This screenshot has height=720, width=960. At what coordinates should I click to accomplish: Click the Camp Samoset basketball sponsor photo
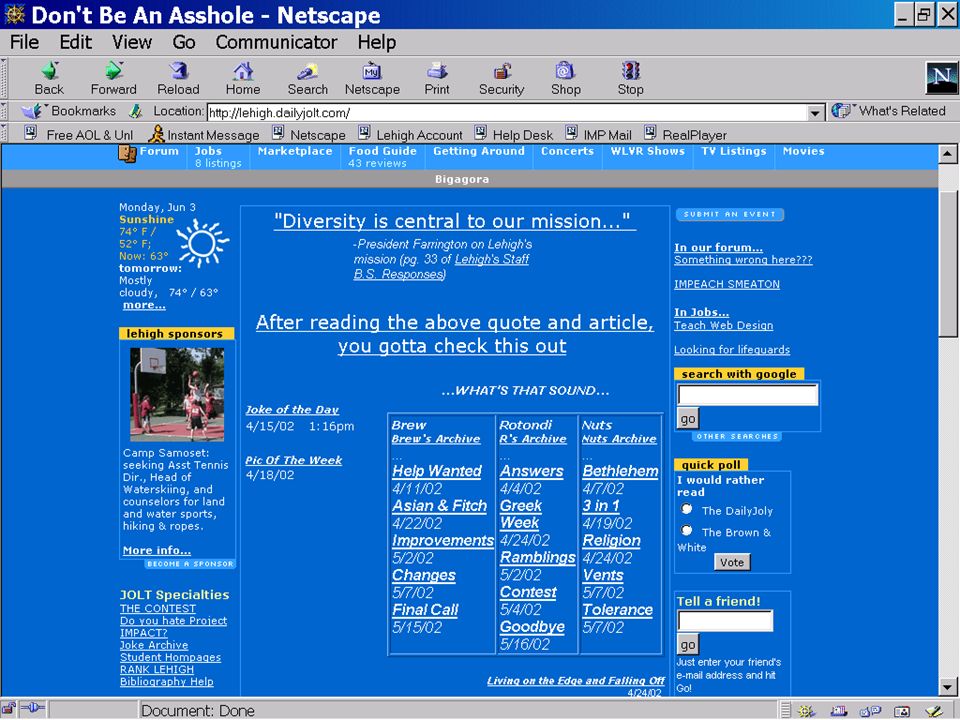177,394
